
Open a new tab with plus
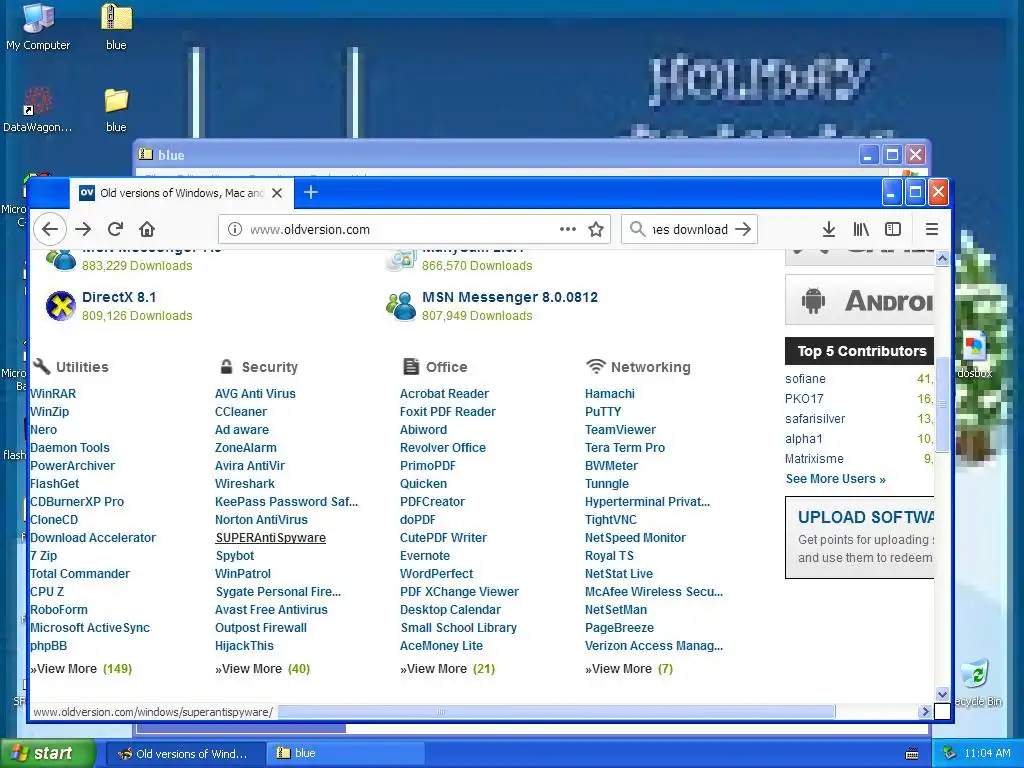[311, 193]
